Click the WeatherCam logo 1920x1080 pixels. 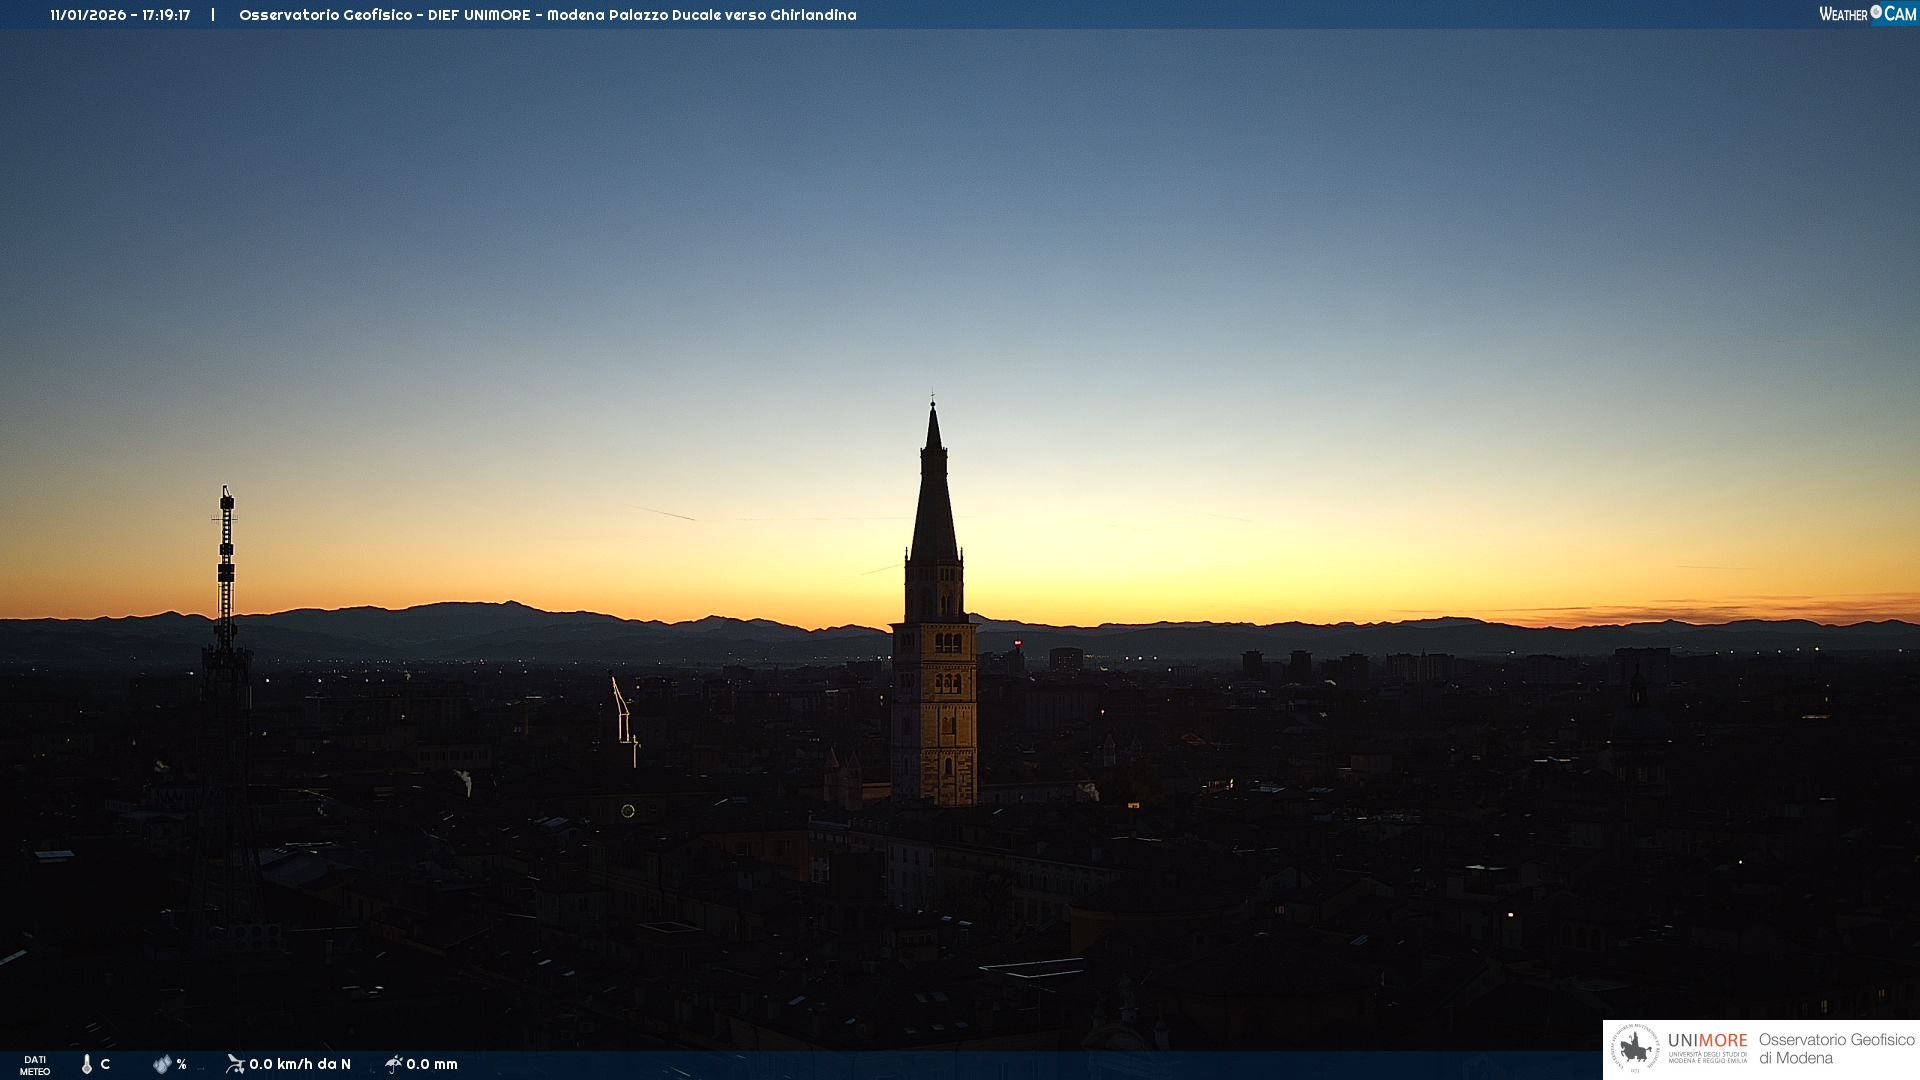[x=1867, y=14]
